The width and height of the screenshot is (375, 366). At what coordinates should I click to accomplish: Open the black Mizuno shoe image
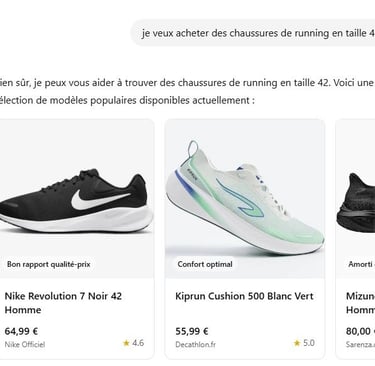355,199
